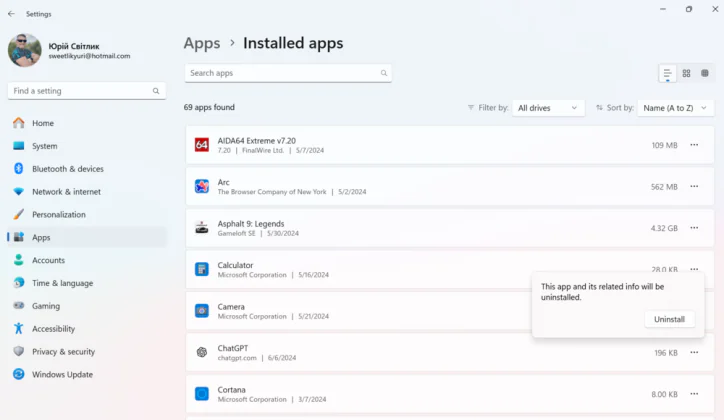This screenshot has height=420, width=724.
Task: Open the Filter by All drives dropdown
Action: pos(548,108)
